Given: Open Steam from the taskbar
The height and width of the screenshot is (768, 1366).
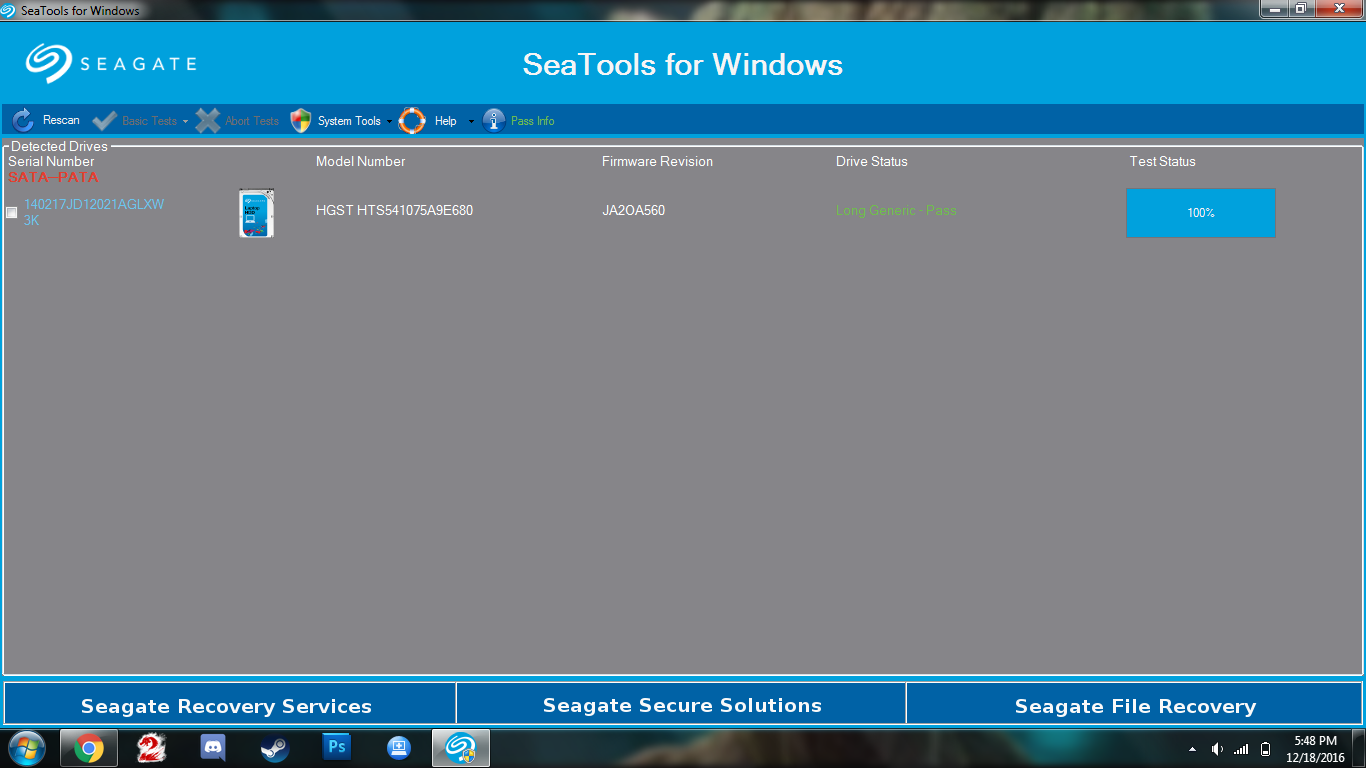Looking at the screenshot, I should coord(275,748).
